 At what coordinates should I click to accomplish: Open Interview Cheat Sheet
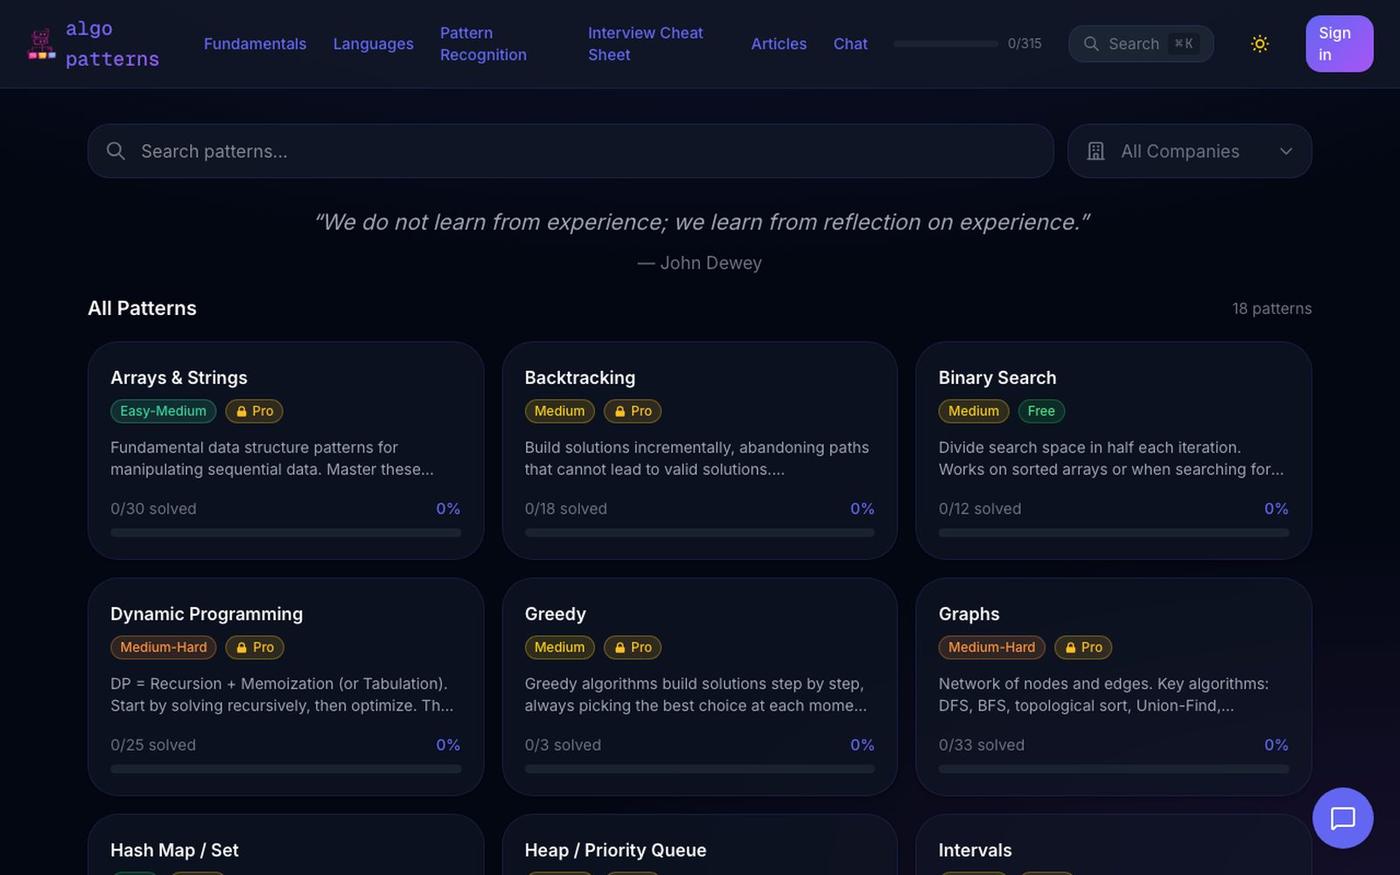(x=645, y=44)
